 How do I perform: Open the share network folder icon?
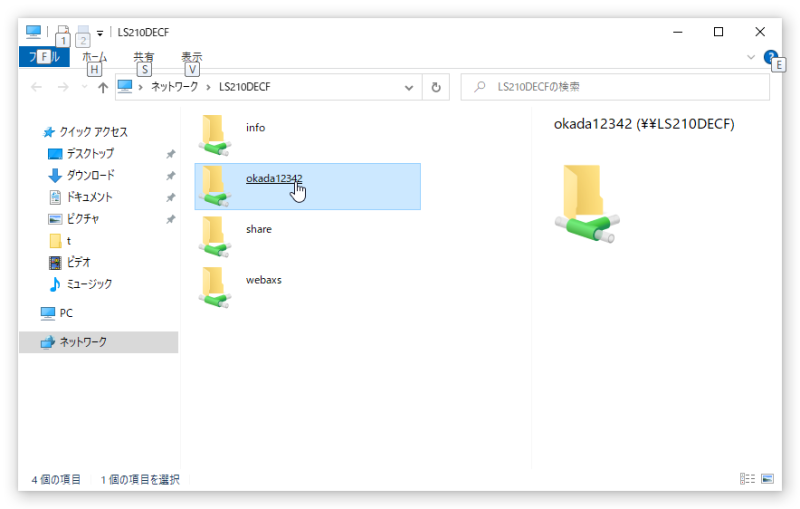coord(215,237)
